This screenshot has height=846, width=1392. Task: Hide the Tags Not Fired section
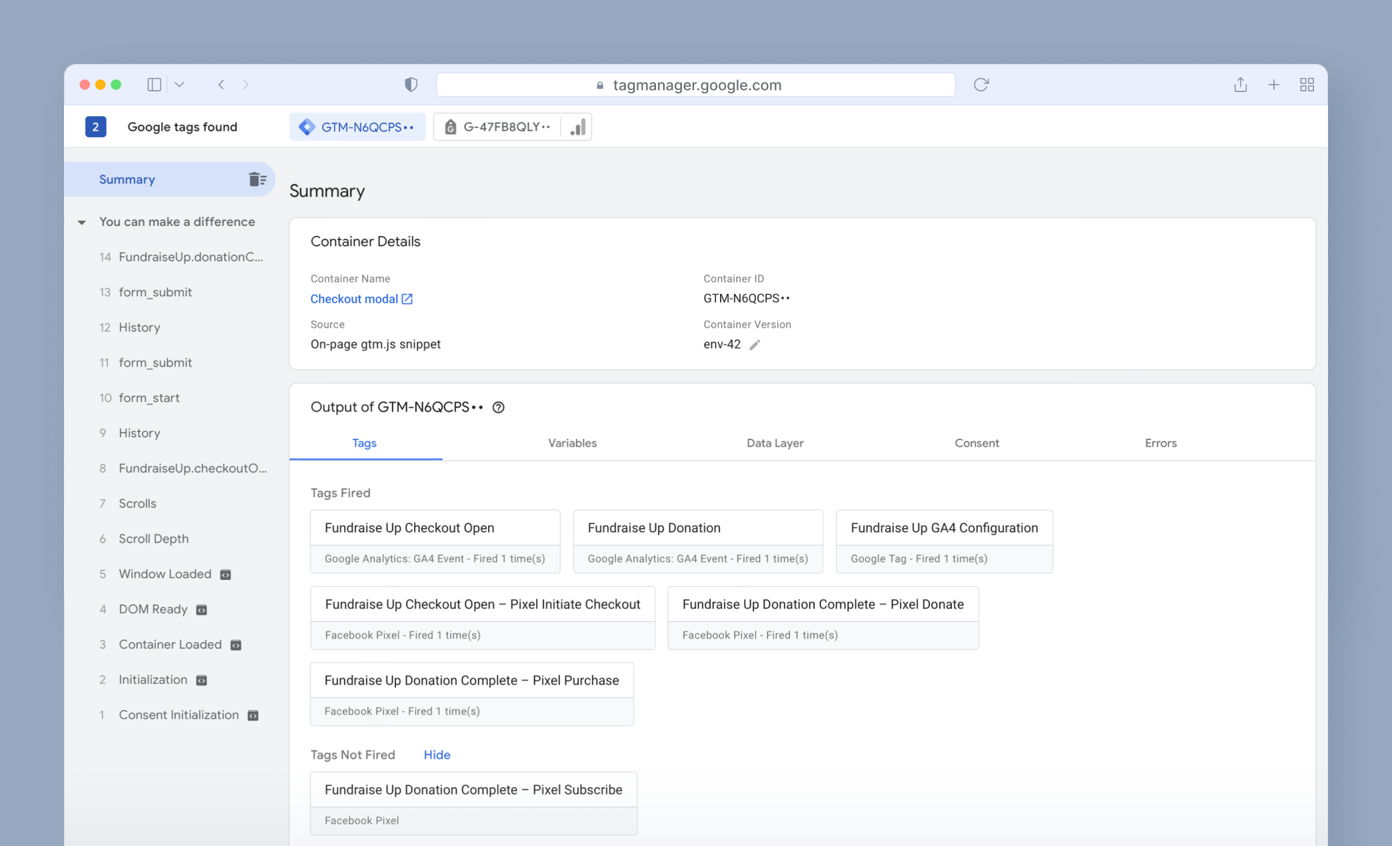pyautogui.click(x=436, y=754)
